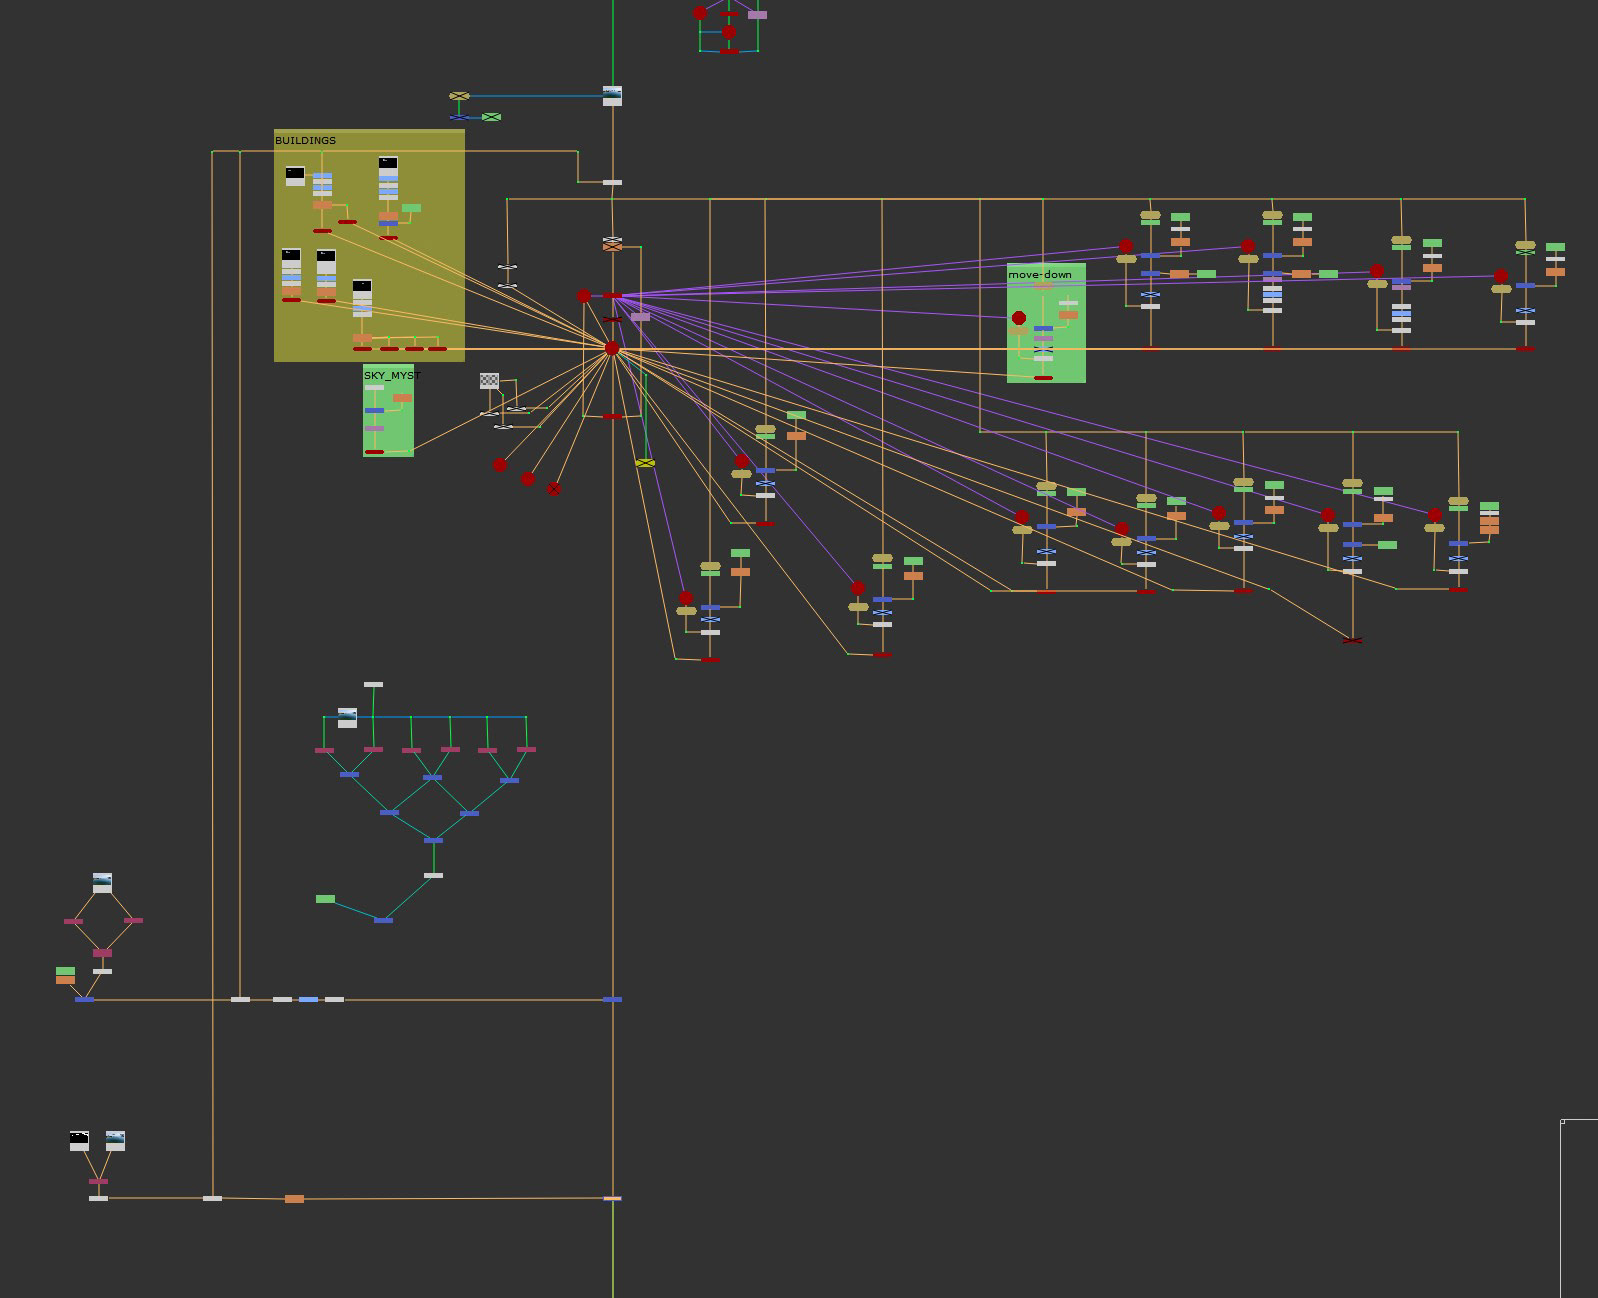Click the yellow crossed-out node below the hub
The image size is (1598, 1298).
(x=645, y=463)
